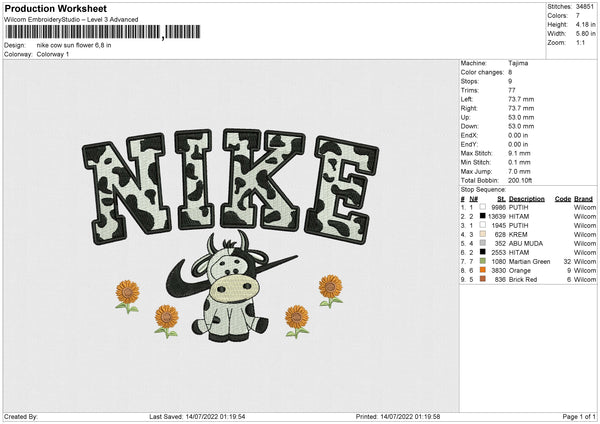The width and height of the screenshot is (600, 424).
Task: Click the letter N in NIKE
Action: tap(125, 188)
